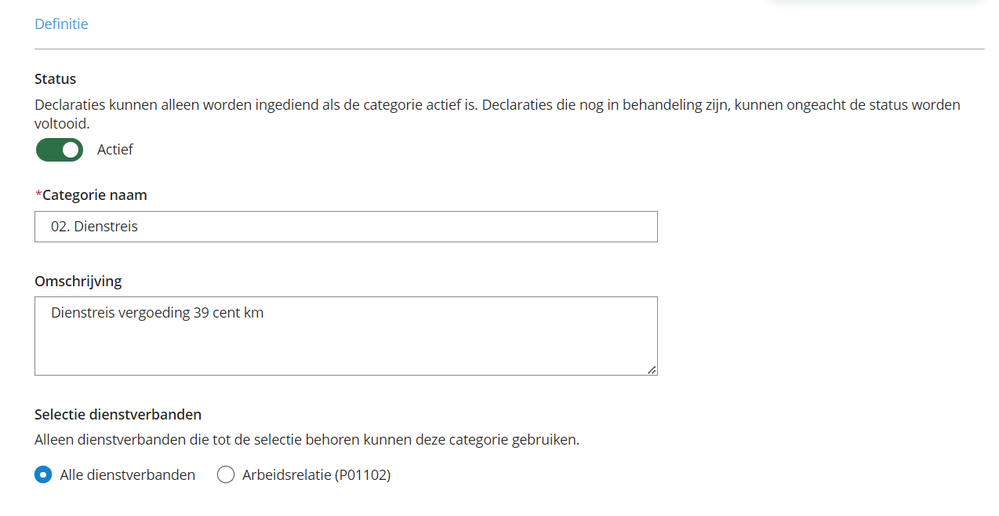Click the 'Dienstreis vergoeding 39 cent km' text
The width and height of the screenshot is (999, 516).
click(157, 313)
